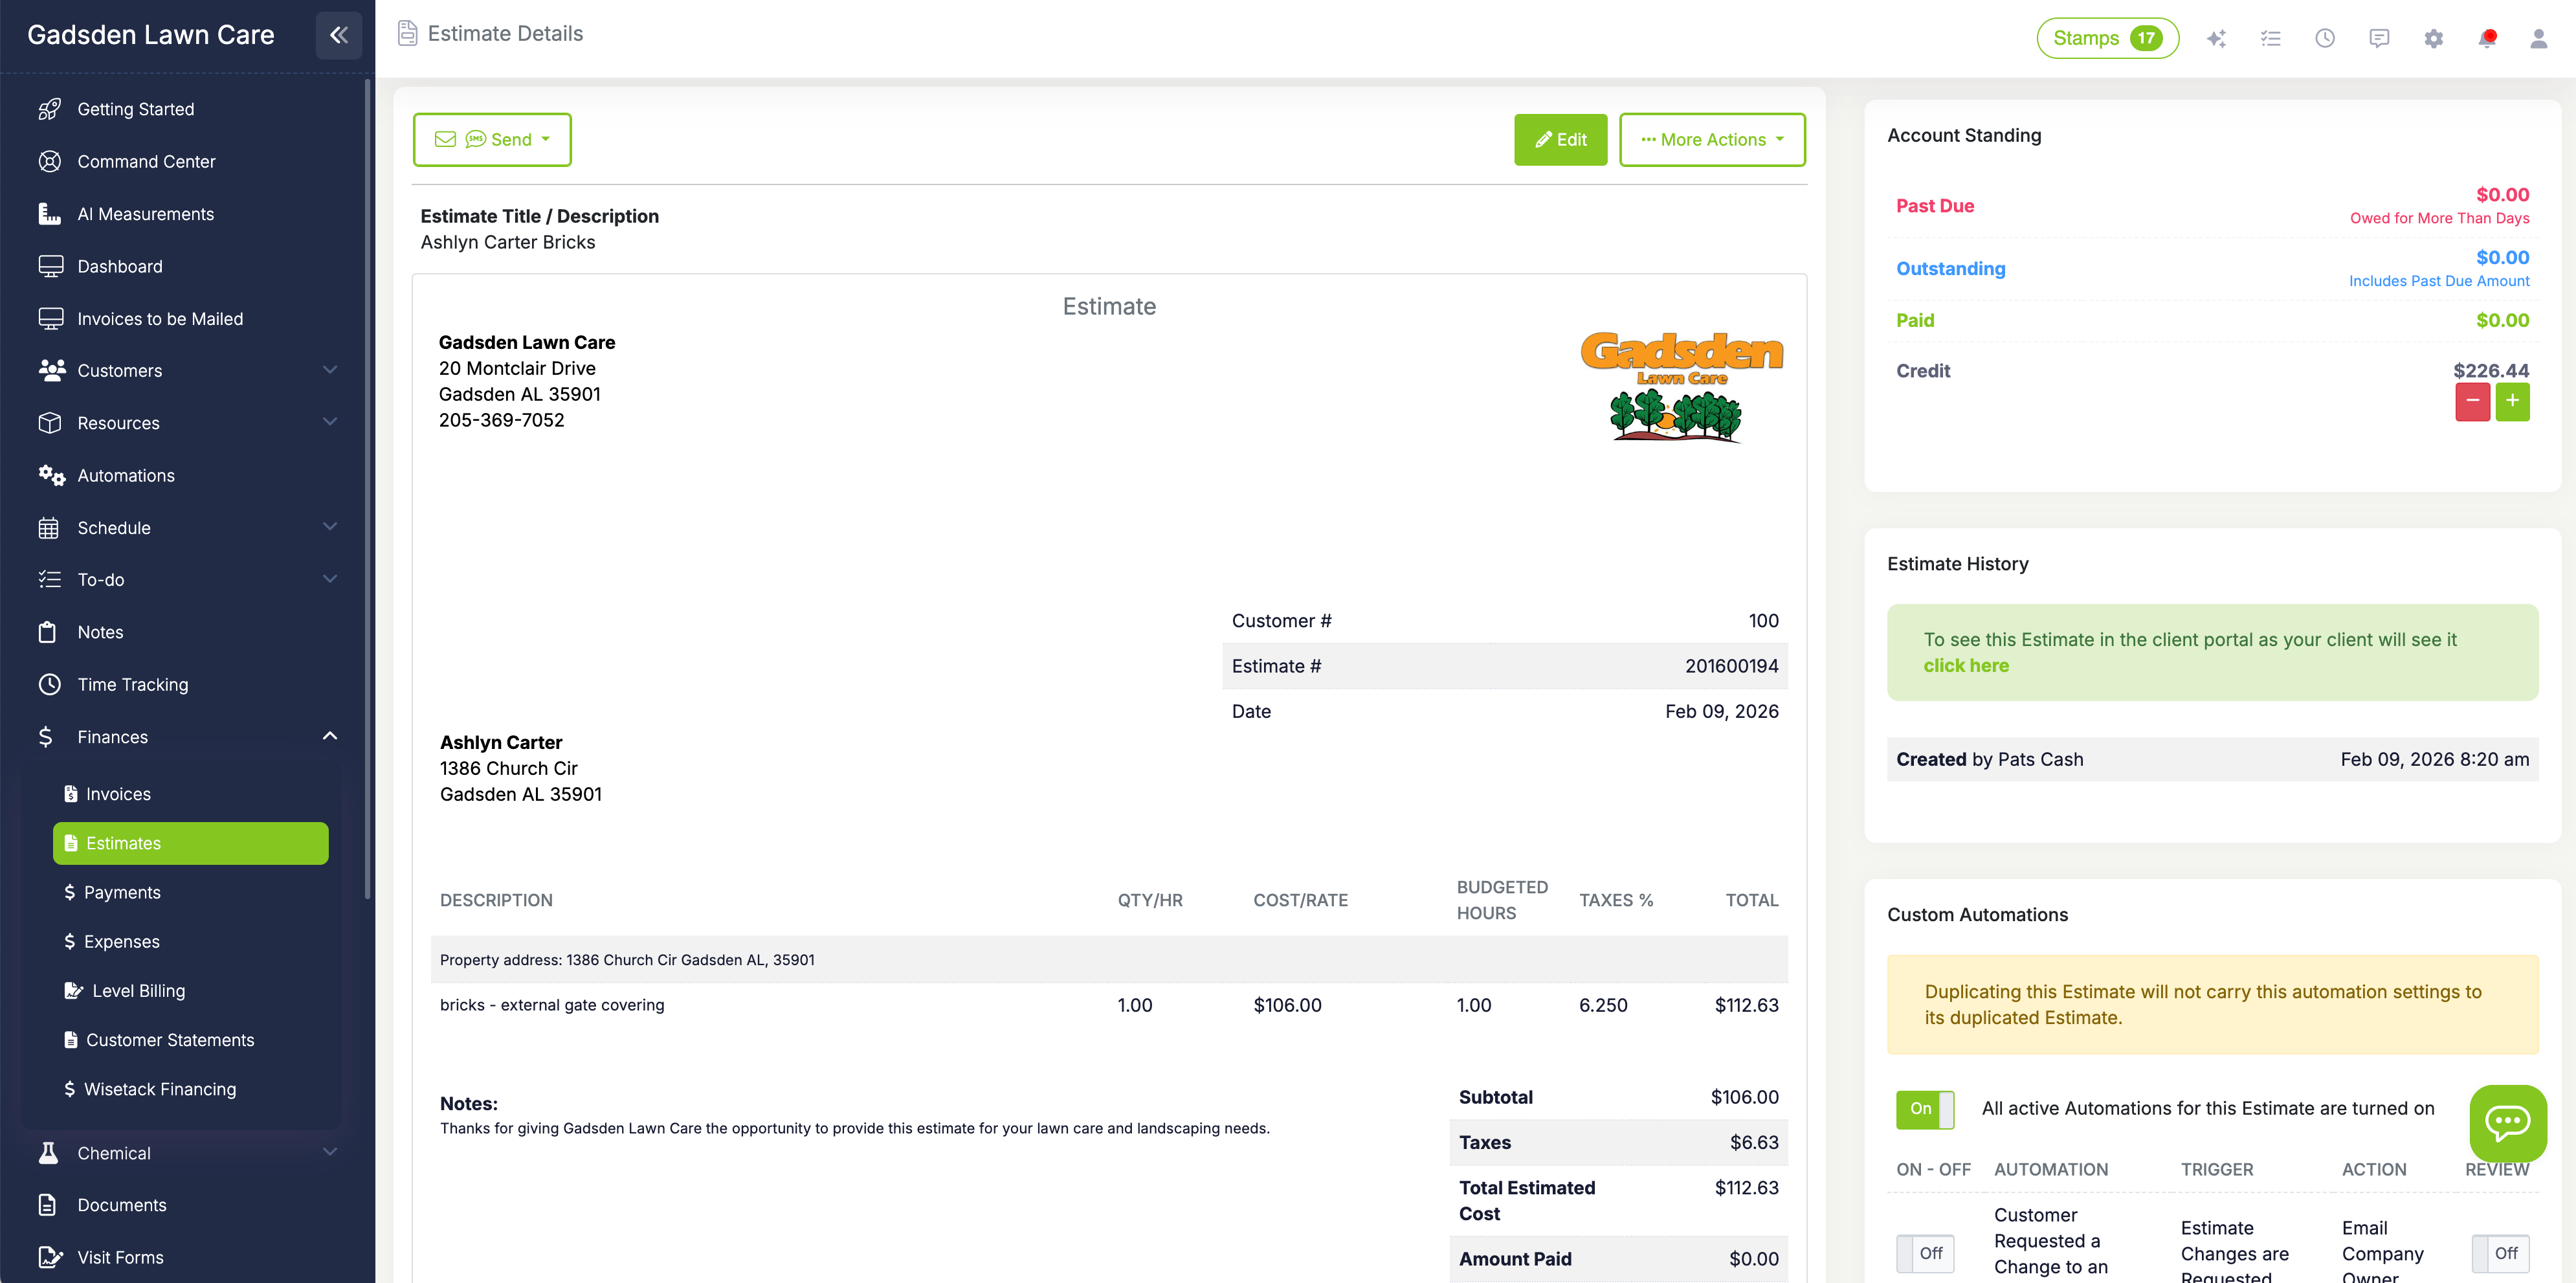Screen dimensions: 2576x1283
Task: View recent activity via clock icon
Action: click(x=2325, y=38)
